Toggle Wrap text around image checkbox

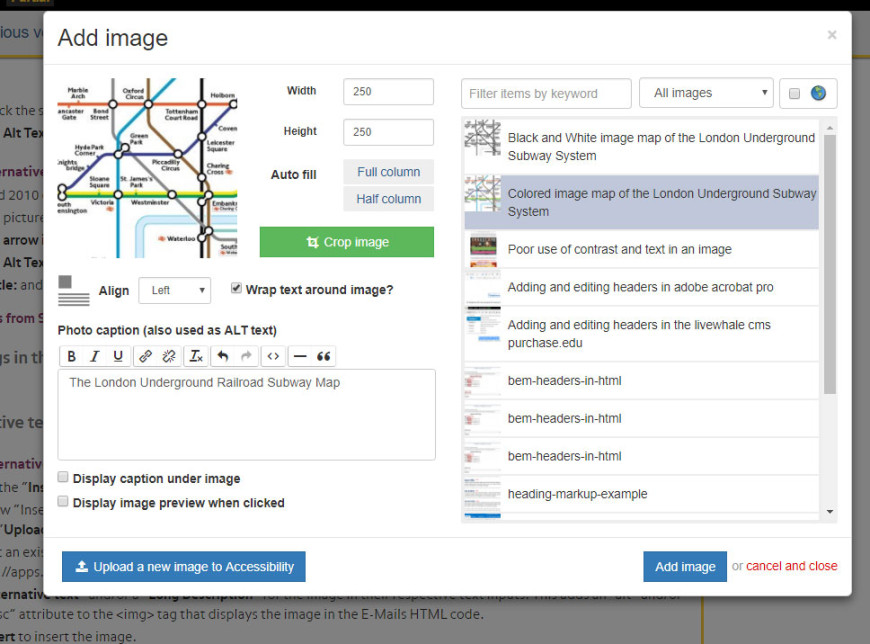pyautogui.click(x=236, y=288)
